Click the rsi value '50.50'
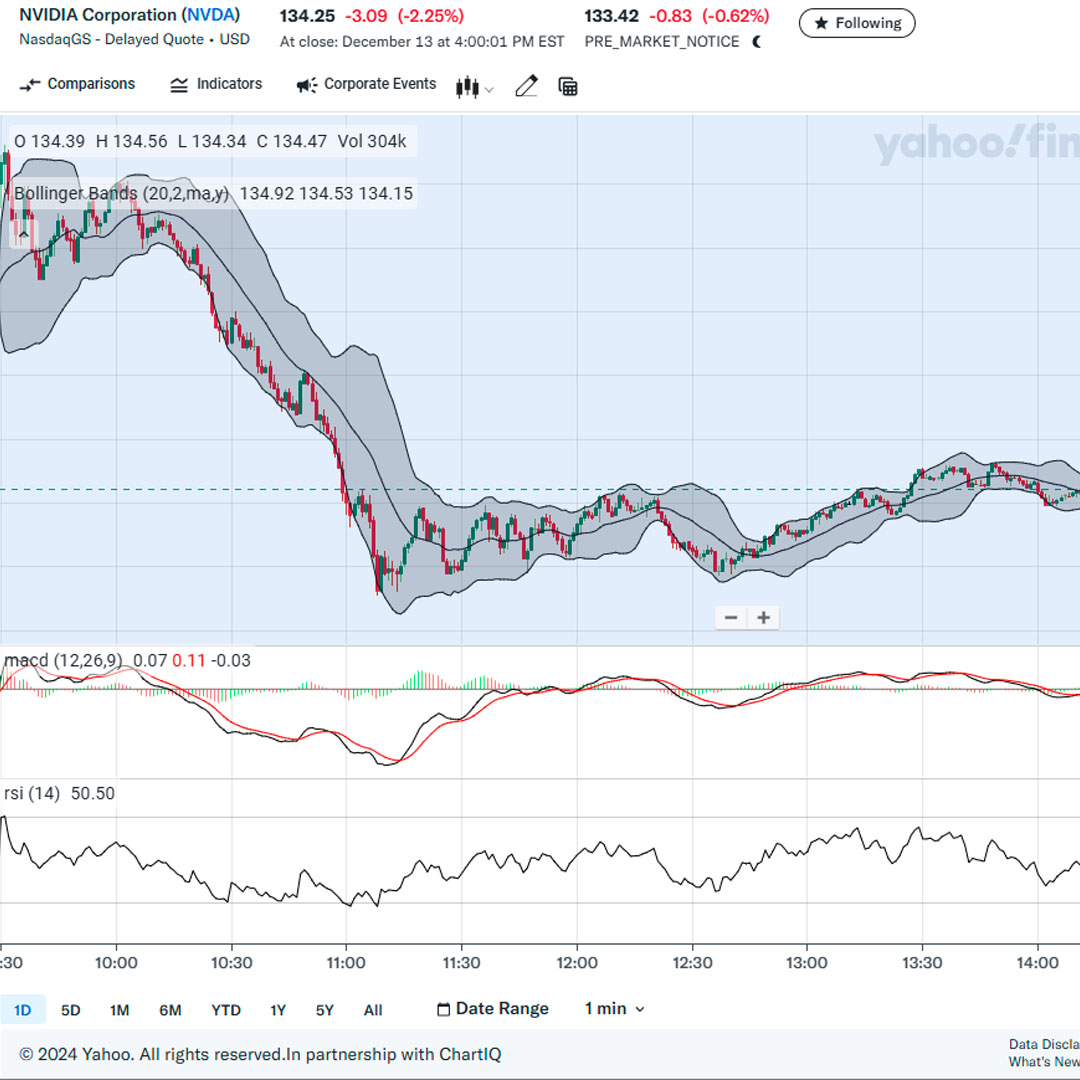This screenshot has width=1080, height=1080. pyautogui.click(x=93, y=793)
